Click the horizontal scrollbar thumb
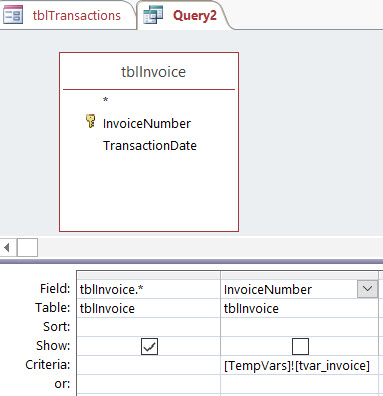 (x=27, y=248)
